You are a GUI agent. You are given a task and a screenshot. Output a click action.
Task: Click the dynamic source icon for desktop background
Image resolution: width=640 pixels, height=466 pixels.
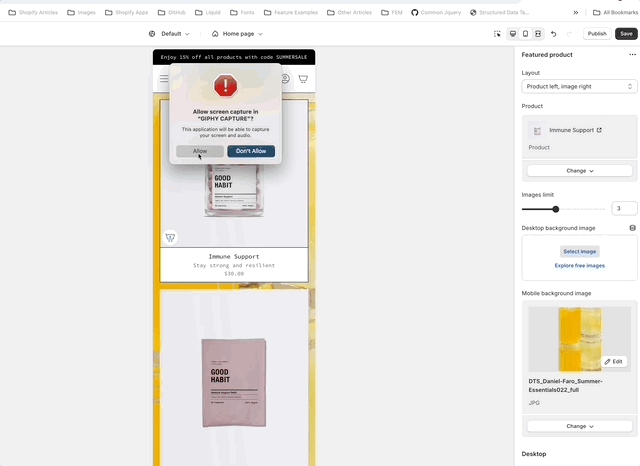point(632,228)
